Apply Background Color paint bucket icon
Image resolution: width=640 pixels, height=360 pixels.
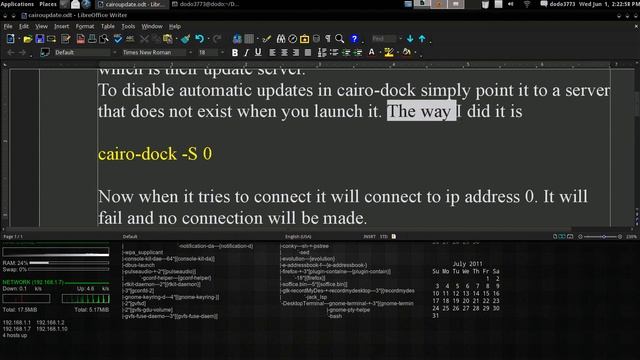pyautogui.click(x=406, y=52)
